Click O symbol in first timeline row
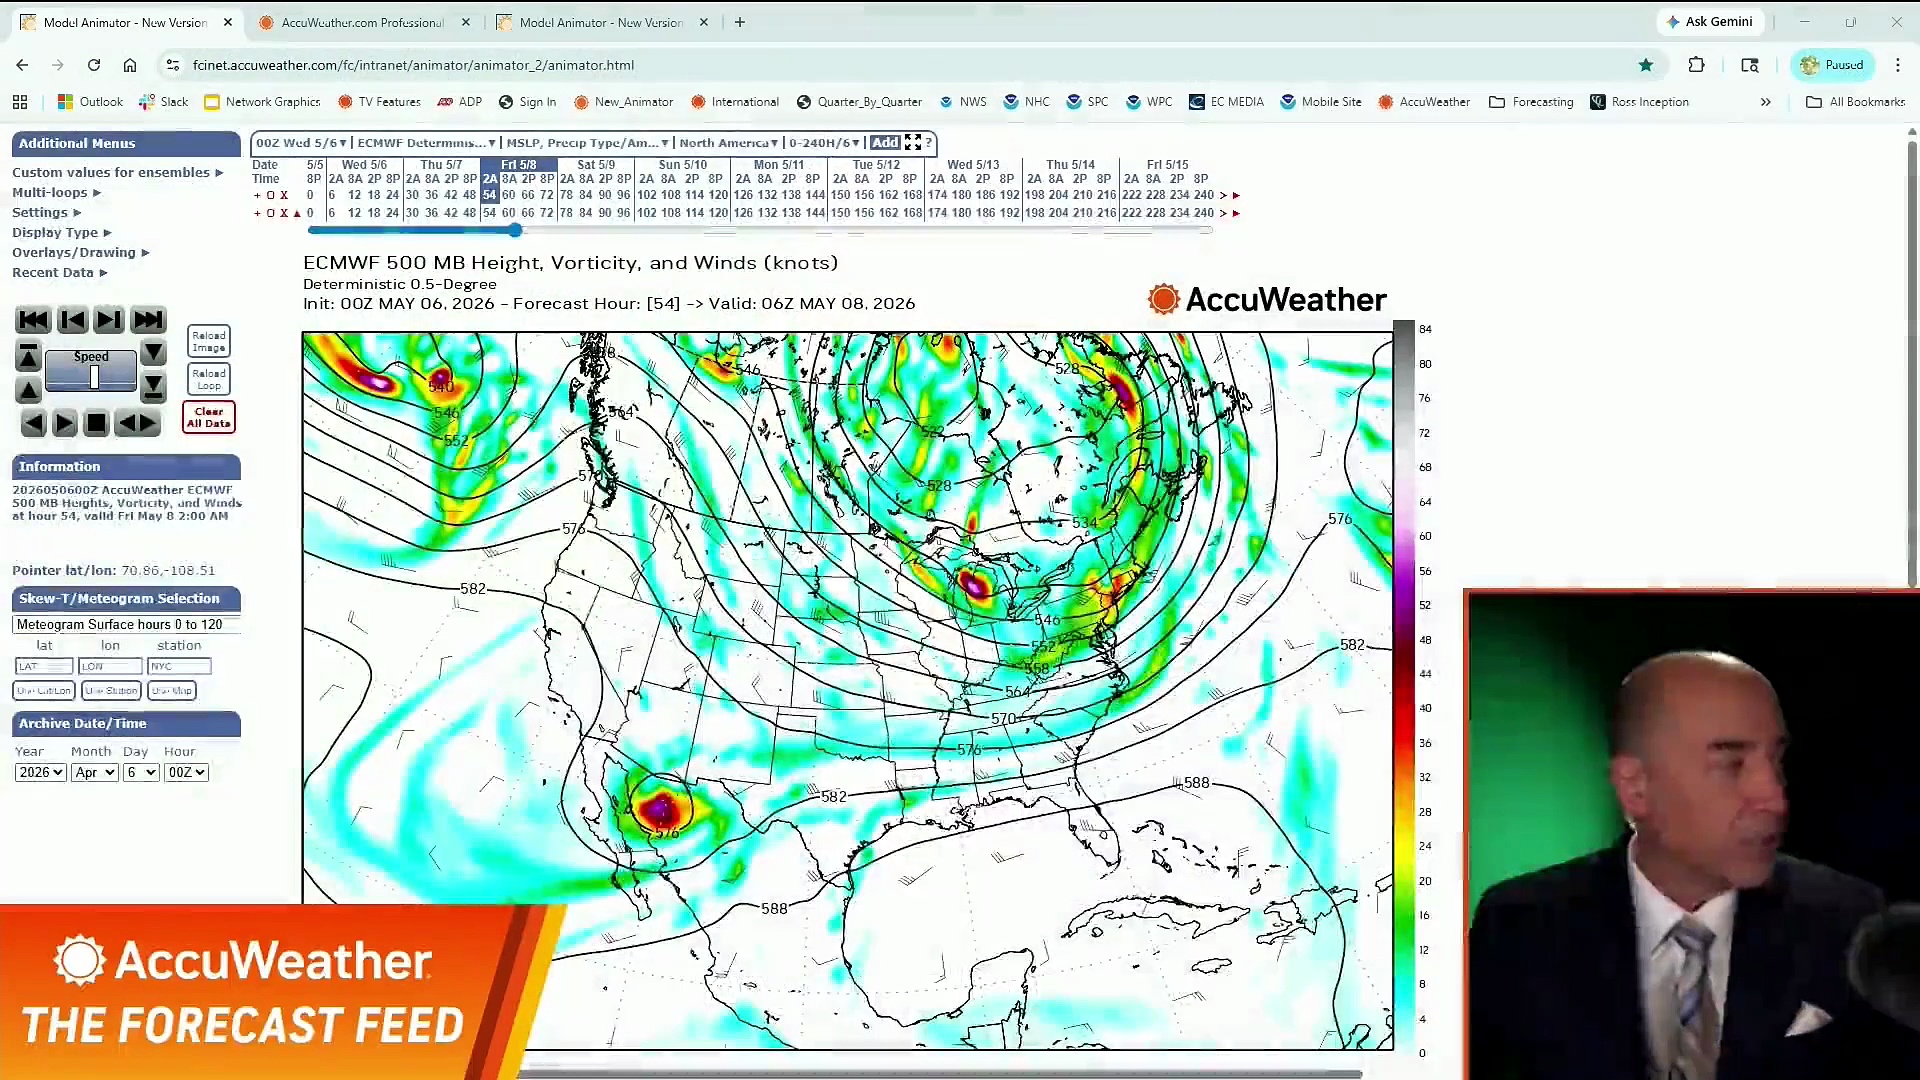Screen dimensions: 1920x1080 [x=270, y=195]
